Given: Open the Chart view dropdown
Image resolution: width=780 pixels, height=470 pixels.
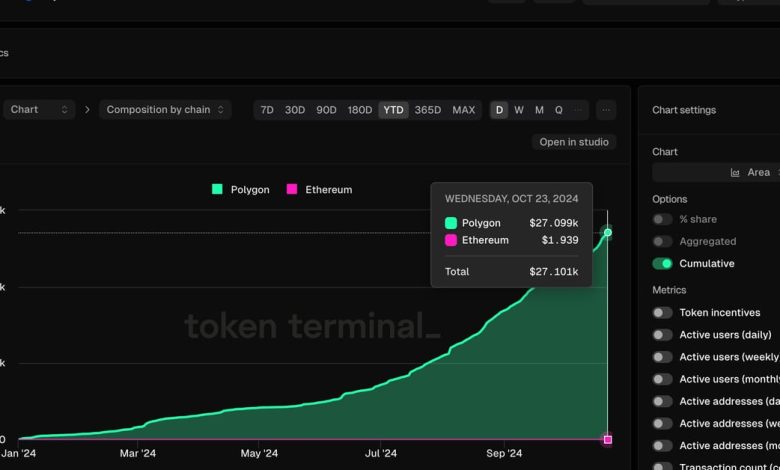Looking at the screenshot, I should (x=38, y=110).
